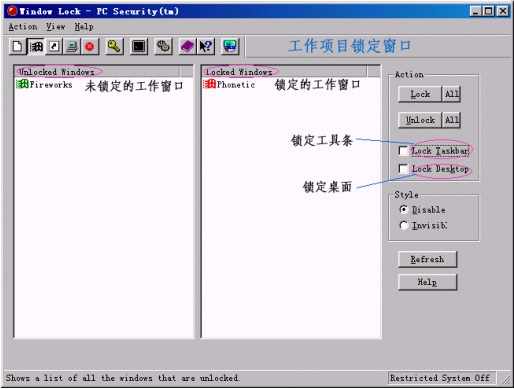Click the shortcut arrow toolbar icon

click(x=54, y=46)
